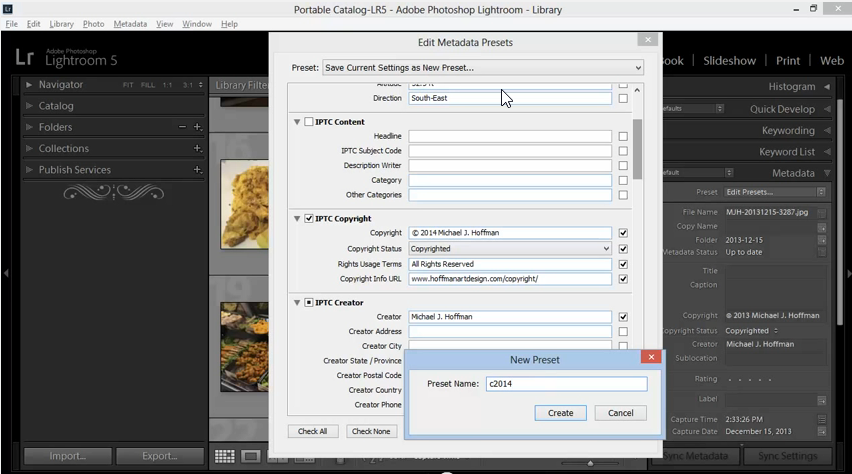Check the IPTC Subject Code checkbox
Image resolution: width=852 pixels, height=474 pixels.
click(x=623, y=151)
